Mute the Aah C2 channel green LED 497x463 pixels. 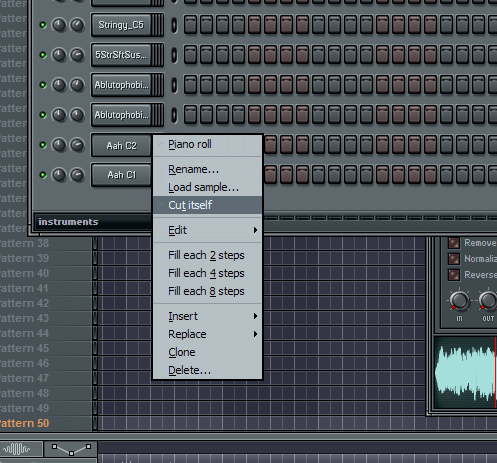tap(43, 145)
